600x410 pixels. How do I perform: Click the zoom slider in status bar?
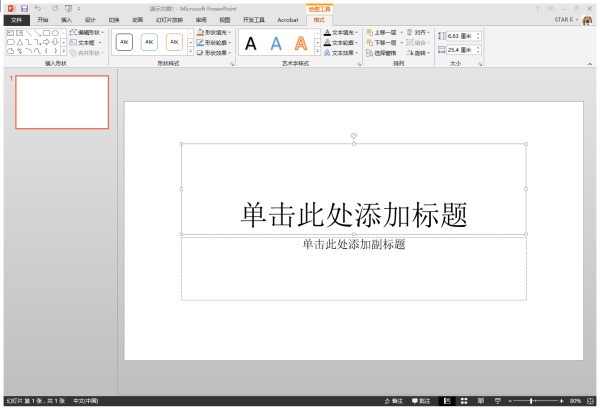point(531,400)
